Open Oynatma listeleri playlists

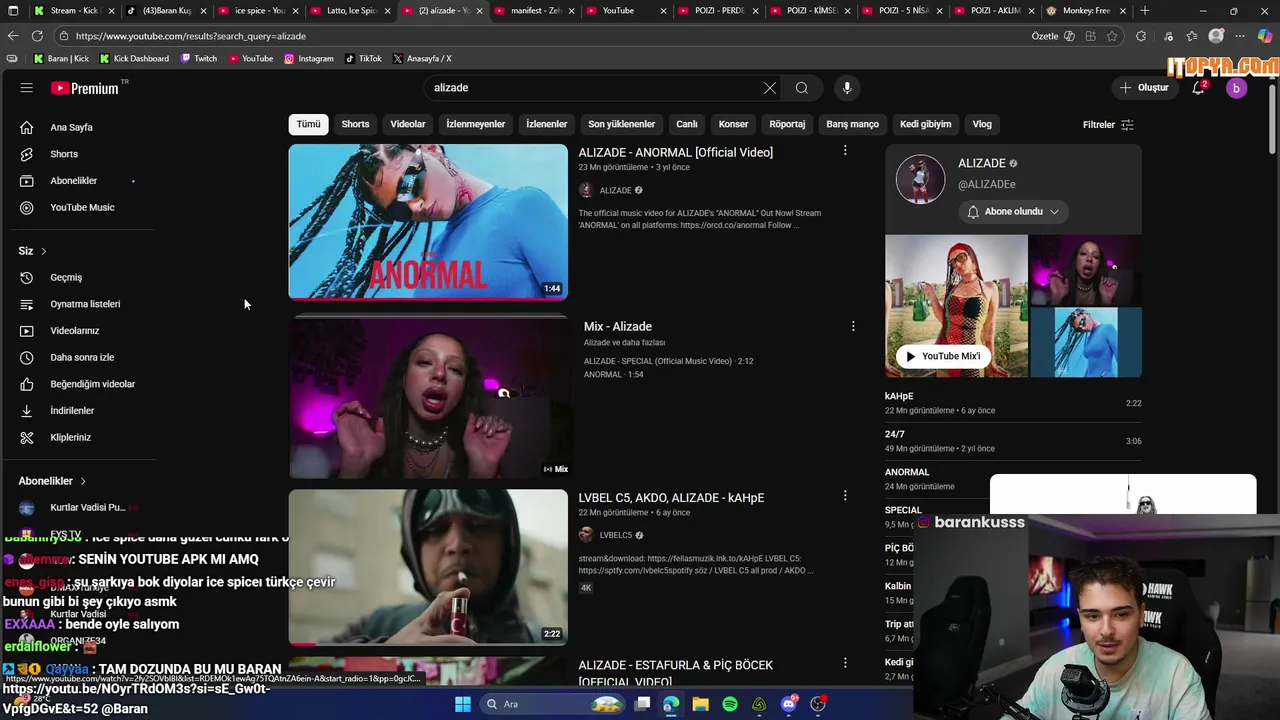pos(85,304)
